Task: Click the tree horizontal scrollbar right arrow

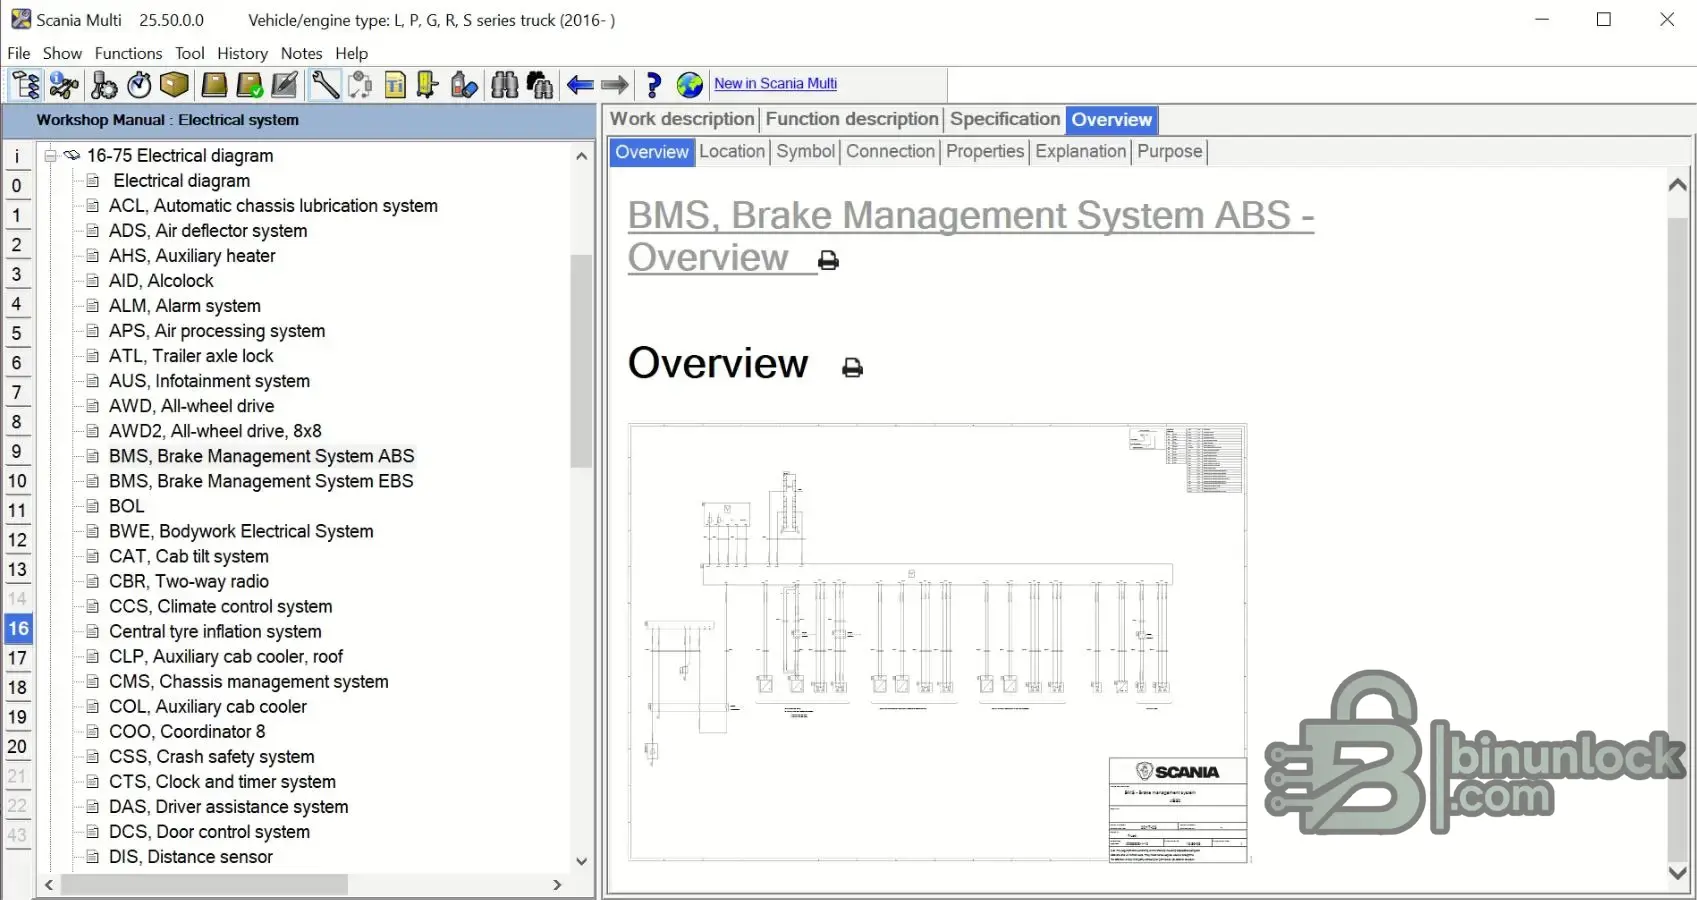Action: [x=557, y=885]
